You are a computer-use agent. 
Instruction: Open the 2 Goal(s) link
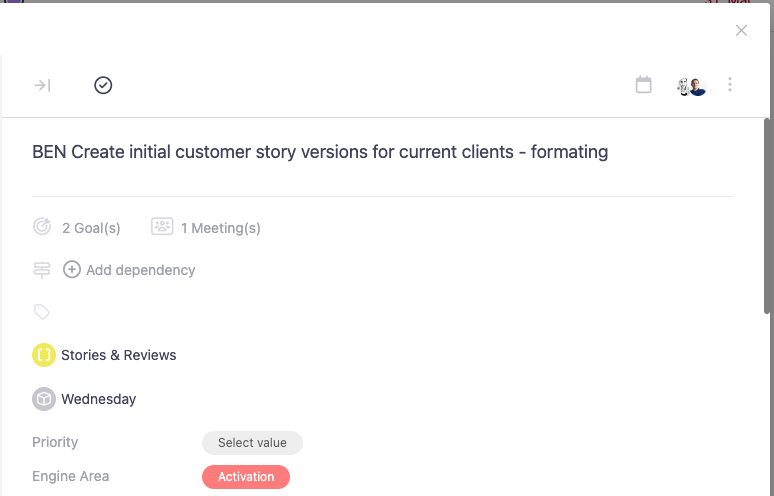91,228
